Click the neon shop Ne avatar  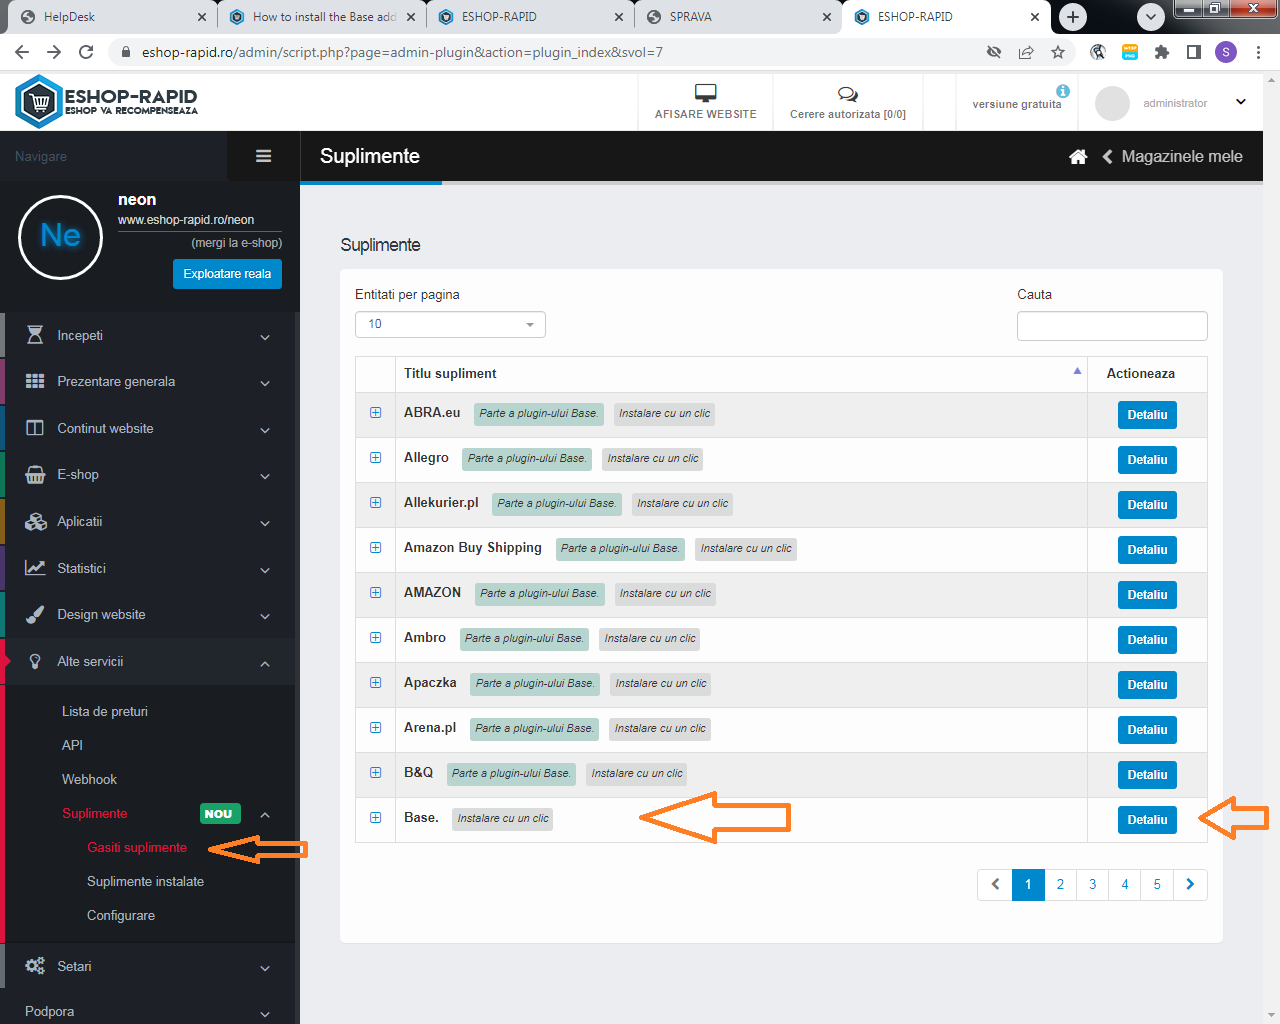(x=61, y=237)
